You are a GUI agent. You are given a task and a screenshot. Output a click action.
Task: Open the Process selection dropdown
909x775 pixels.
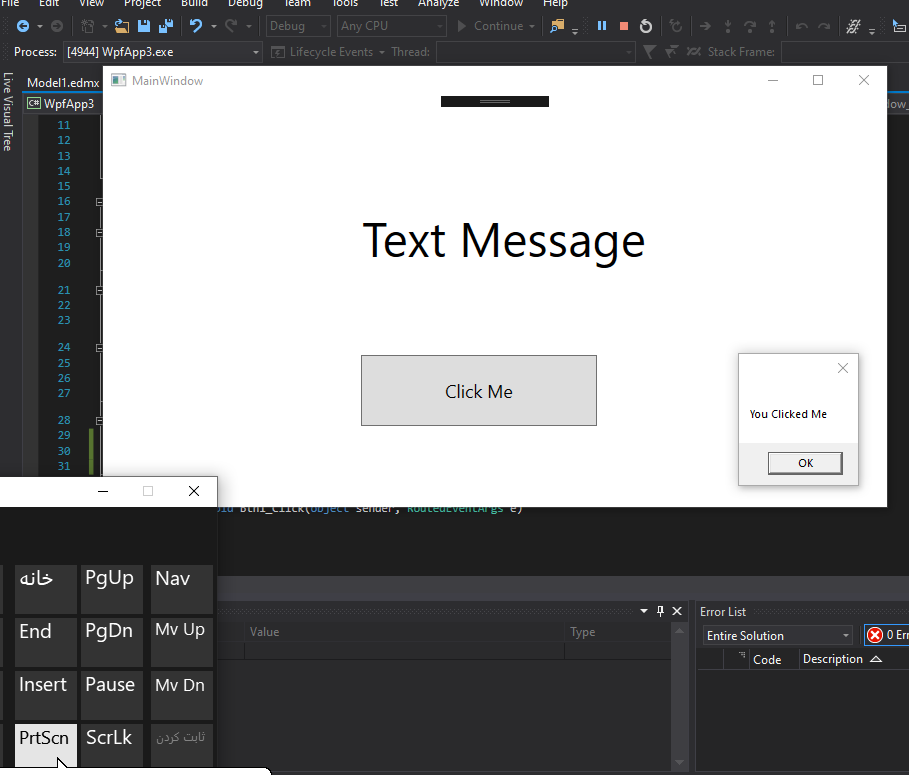(162, 52)
